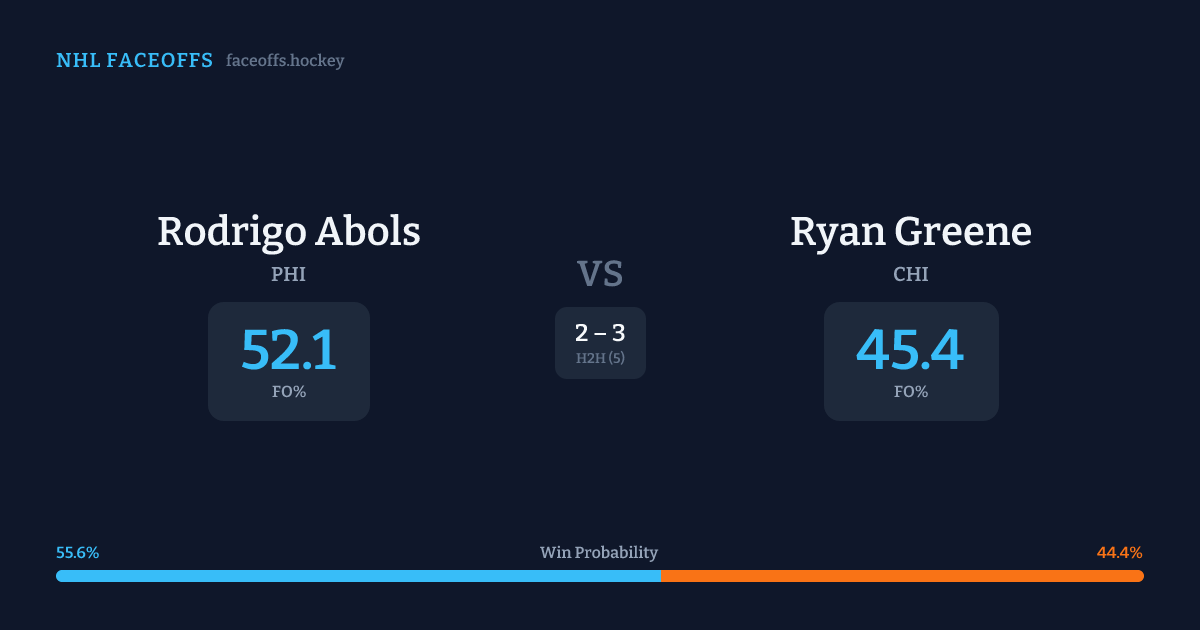Click the blue segment of probability bar
1200x630 pixels.
click(x=358, y=576)
